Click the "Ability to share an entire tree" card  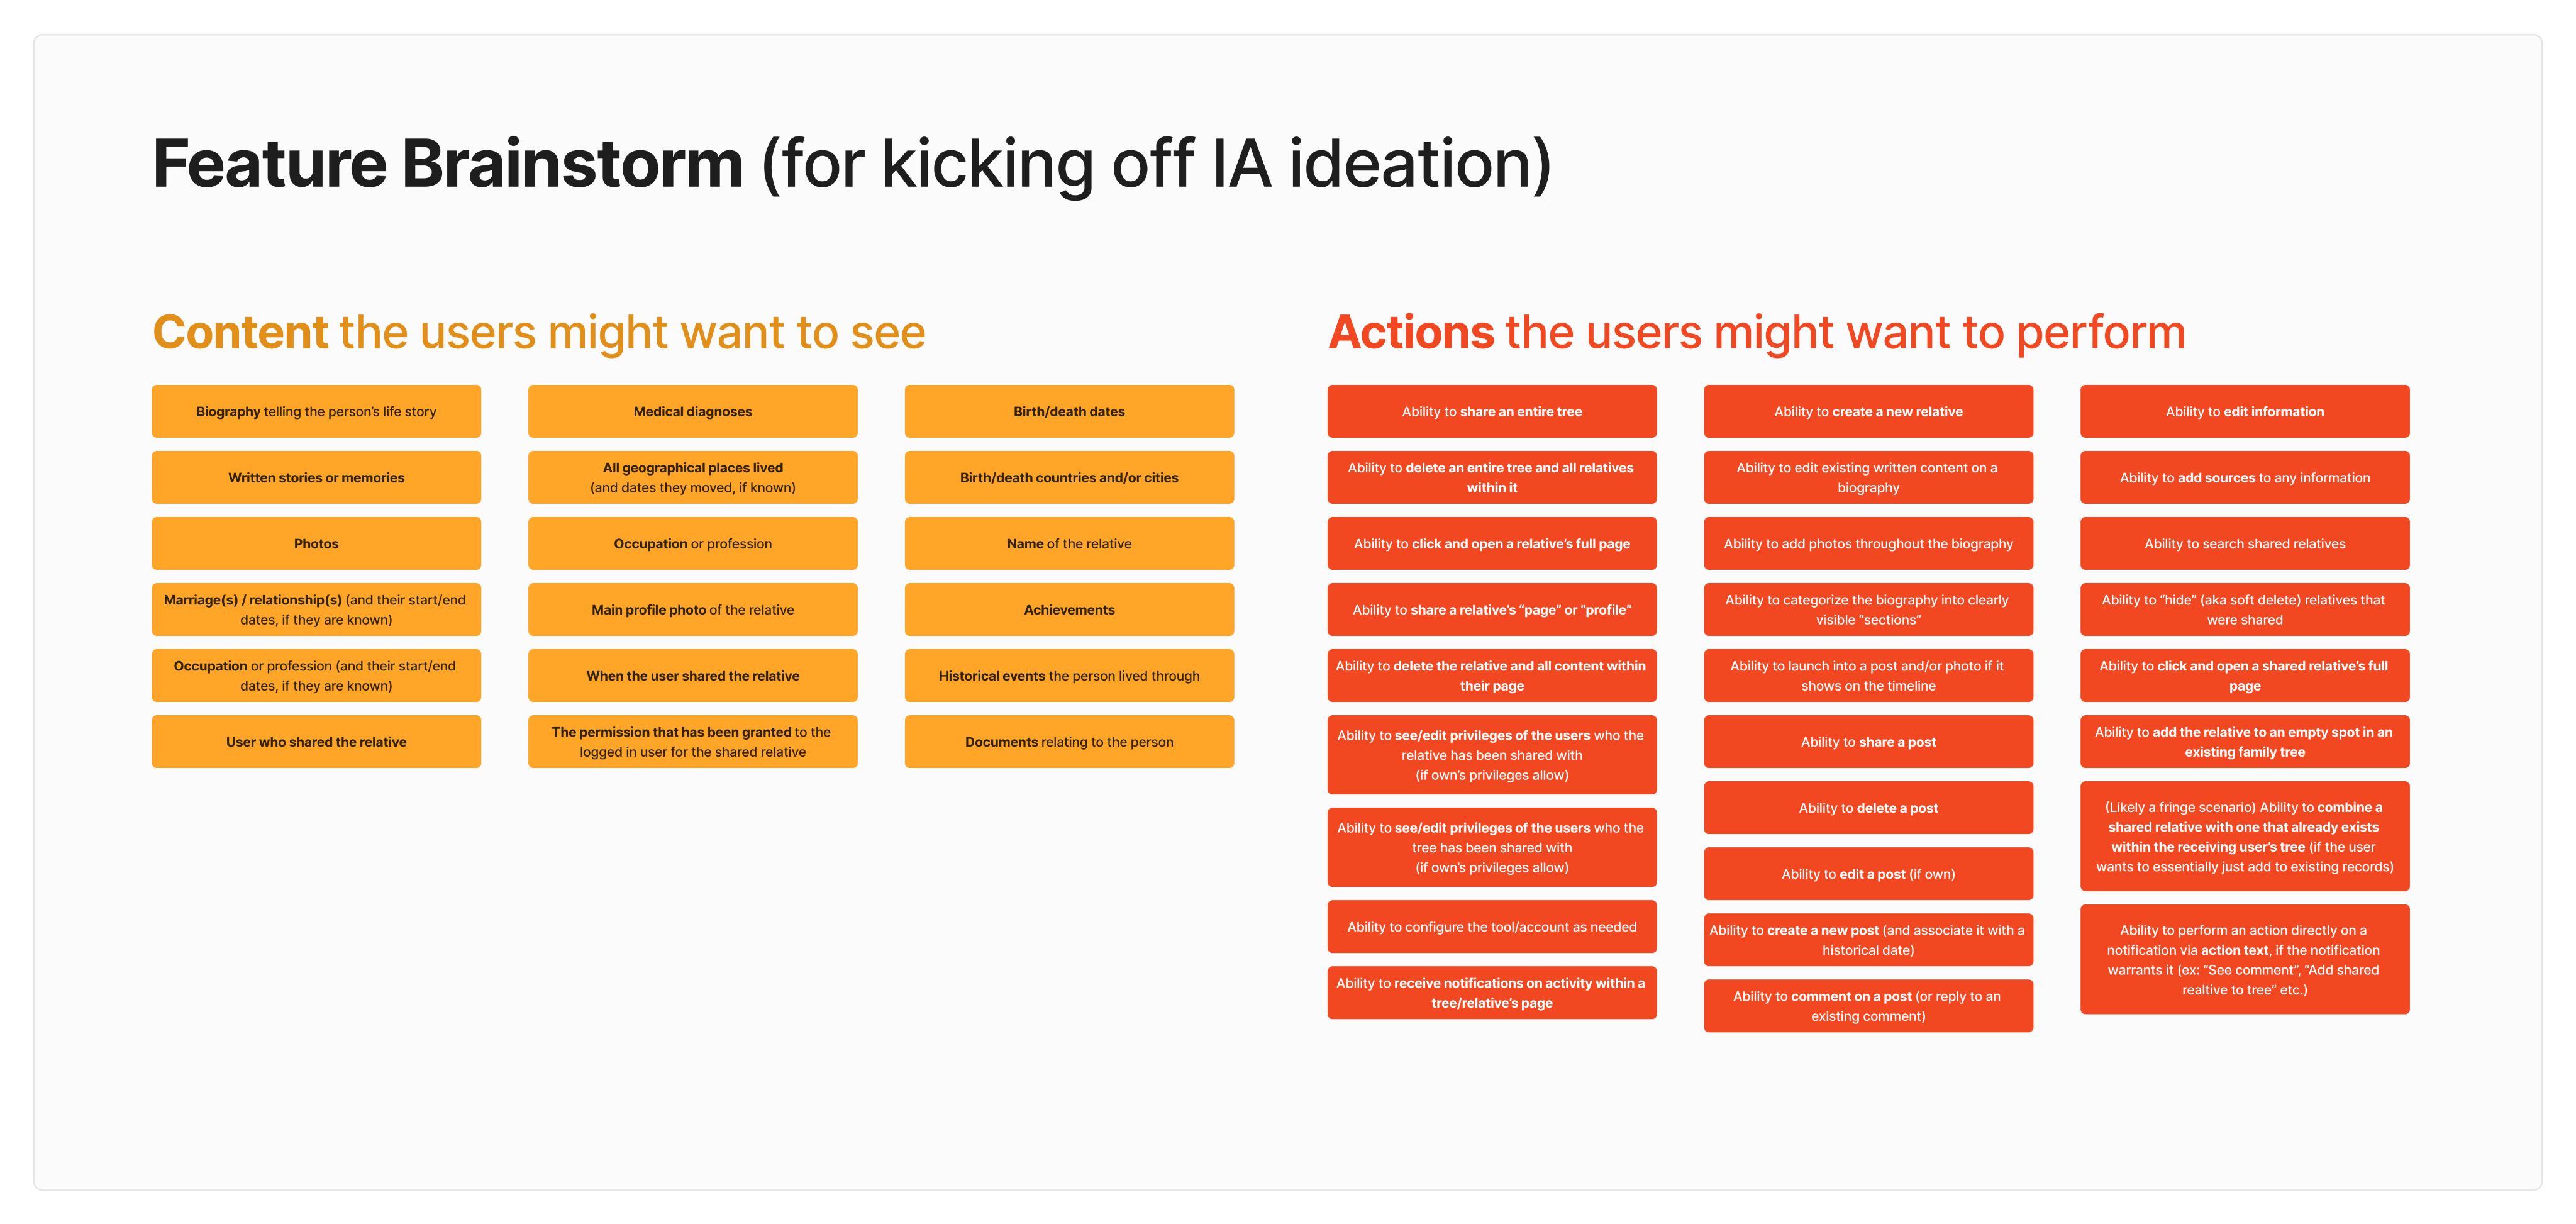(1491, 411)
